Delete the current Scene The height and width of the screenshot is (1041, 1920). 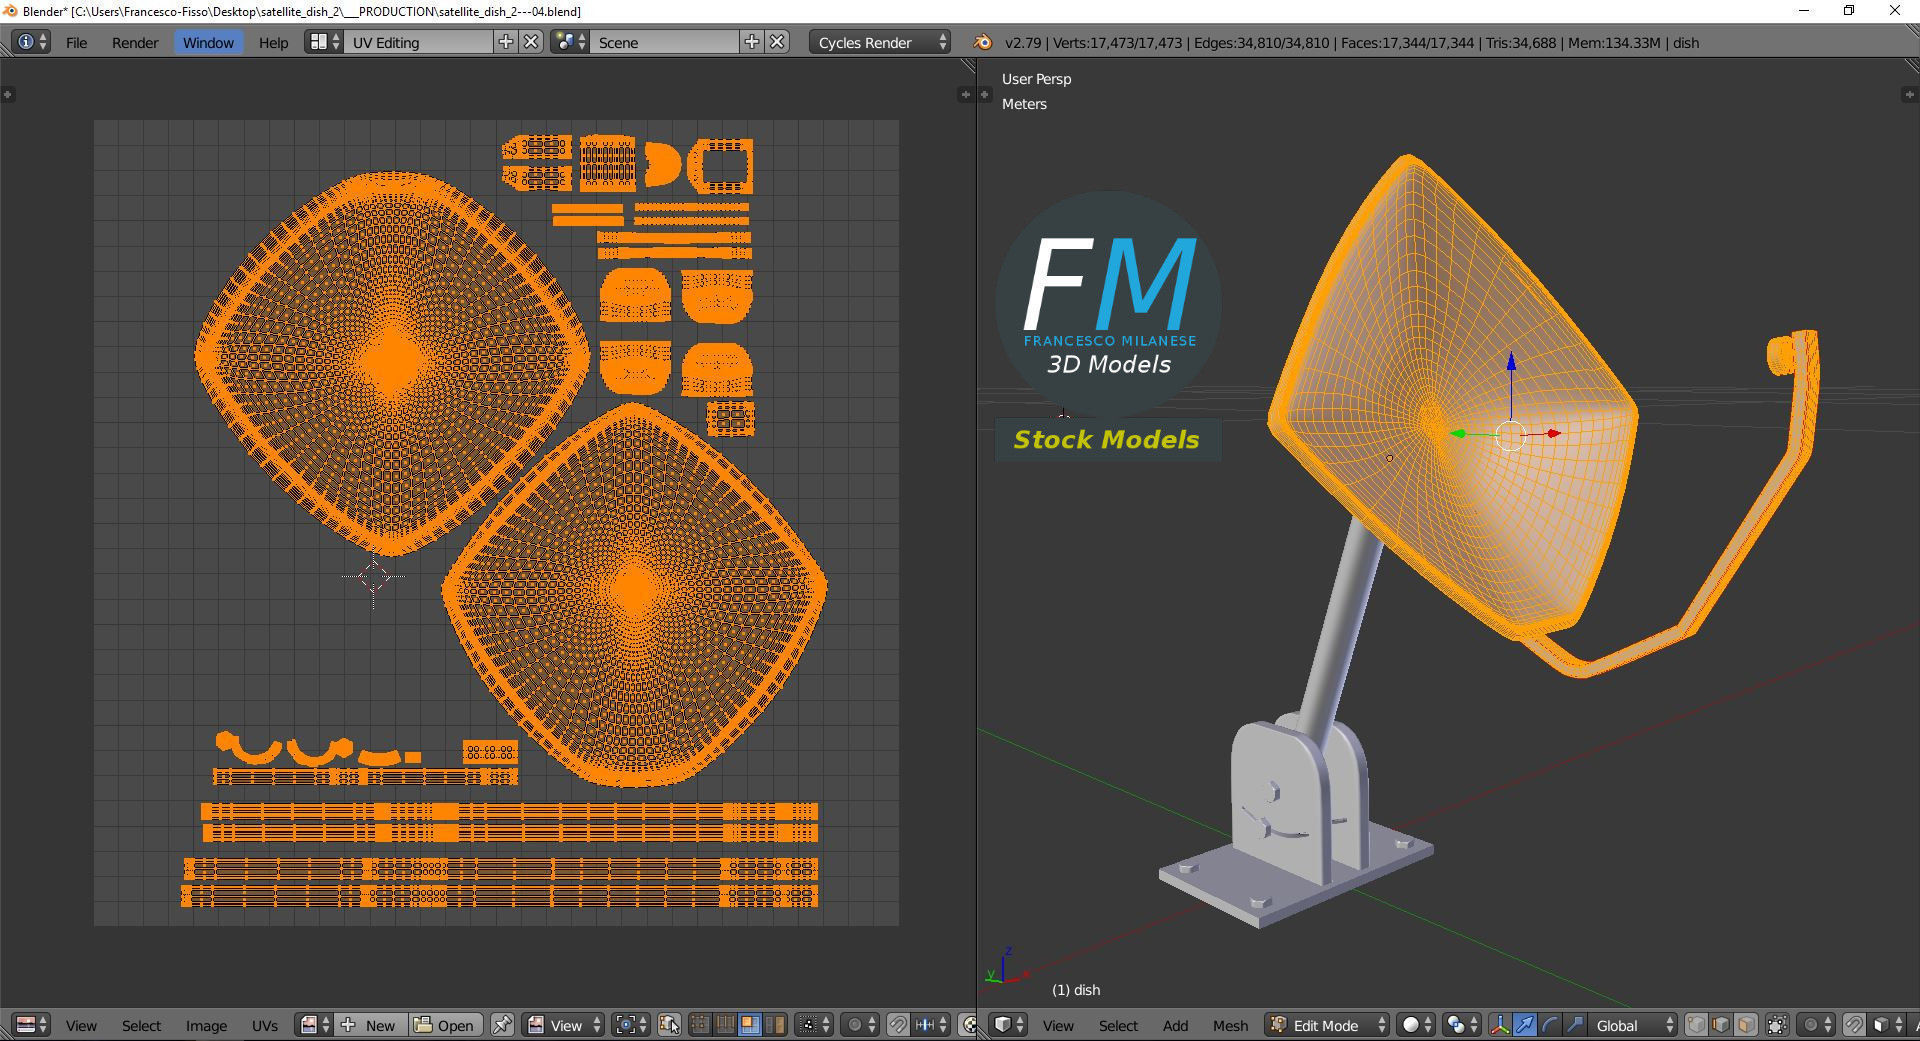tap(778, 42)
